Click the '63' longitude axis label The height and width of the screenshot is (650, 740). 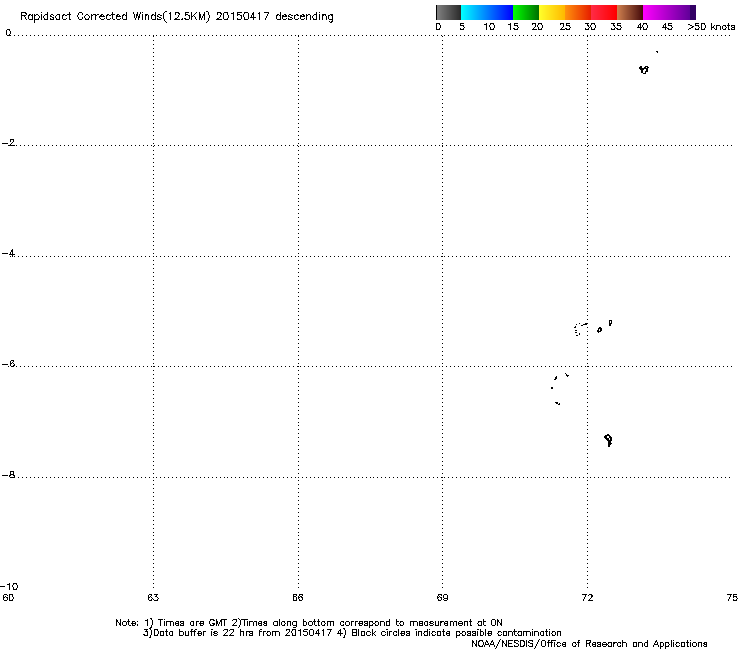[153, 598]
